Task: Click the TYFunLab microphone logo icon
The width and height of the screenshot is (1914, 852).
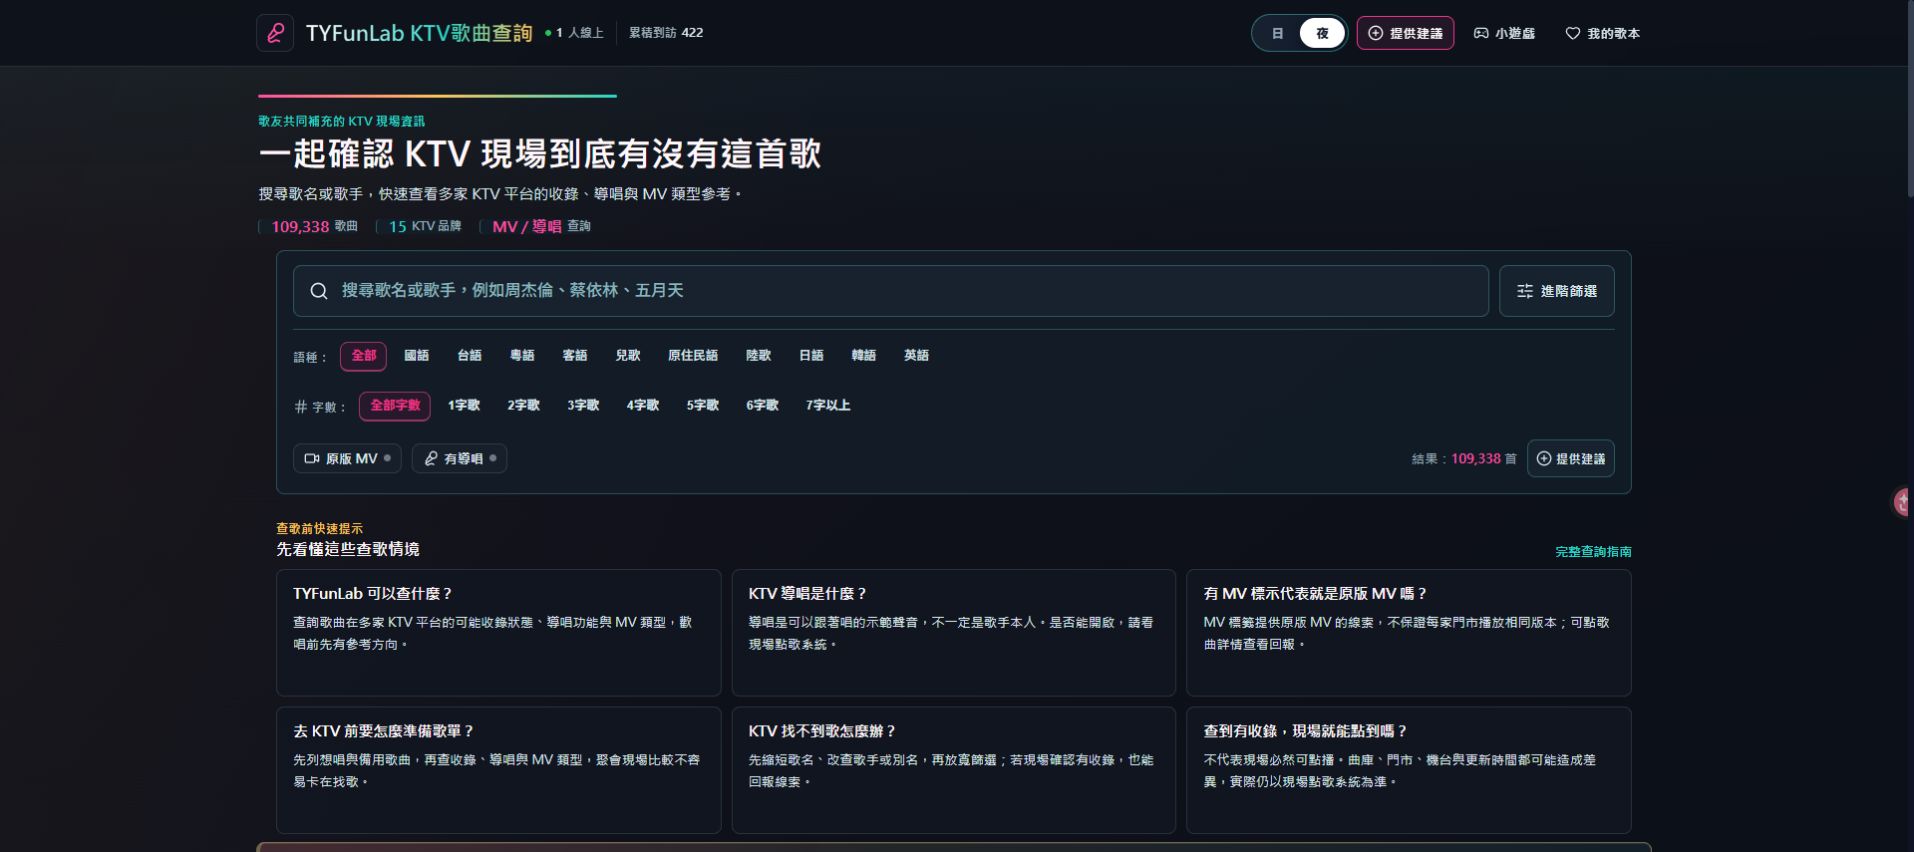Action: pyautogui.click(x=275, y=33)
